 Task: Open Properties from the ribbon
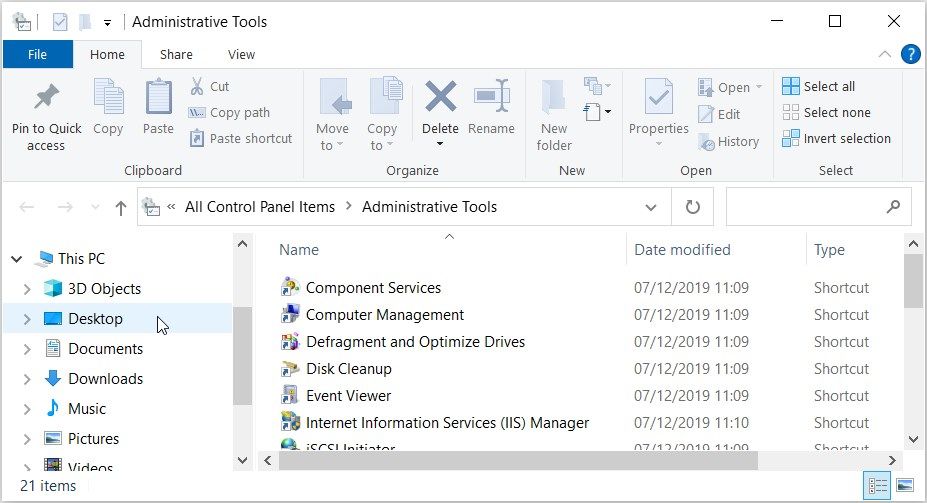point(658,98)
